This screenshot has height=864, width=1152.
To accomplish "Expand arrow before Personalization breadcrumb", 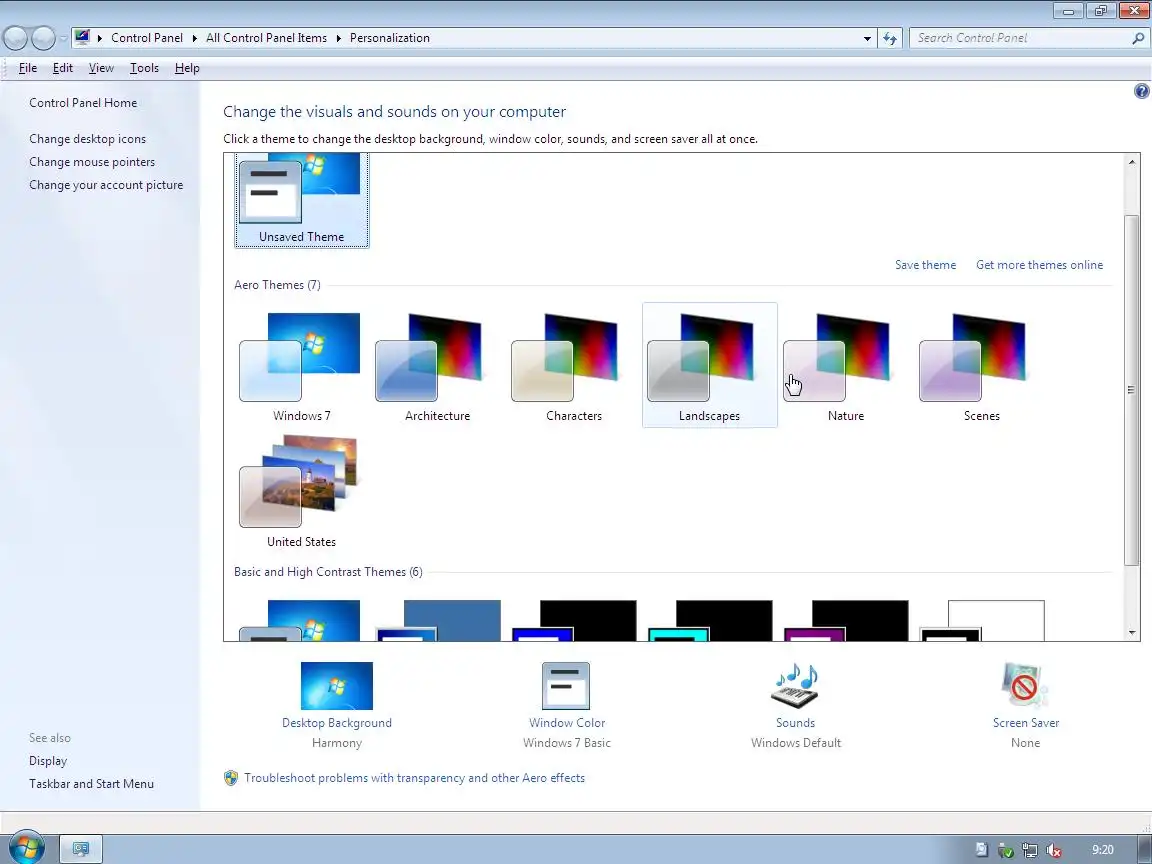I will tap(339, 38).
